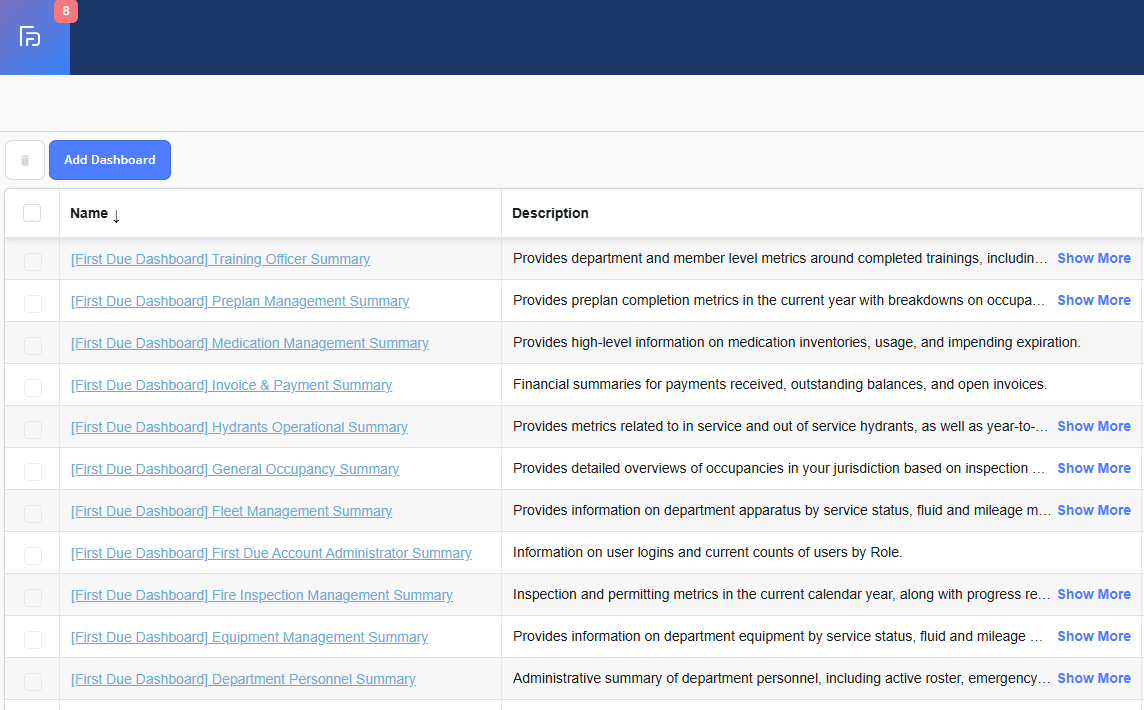
Task: Toggle the select-all checkbox in header
Action: [32, 213]
